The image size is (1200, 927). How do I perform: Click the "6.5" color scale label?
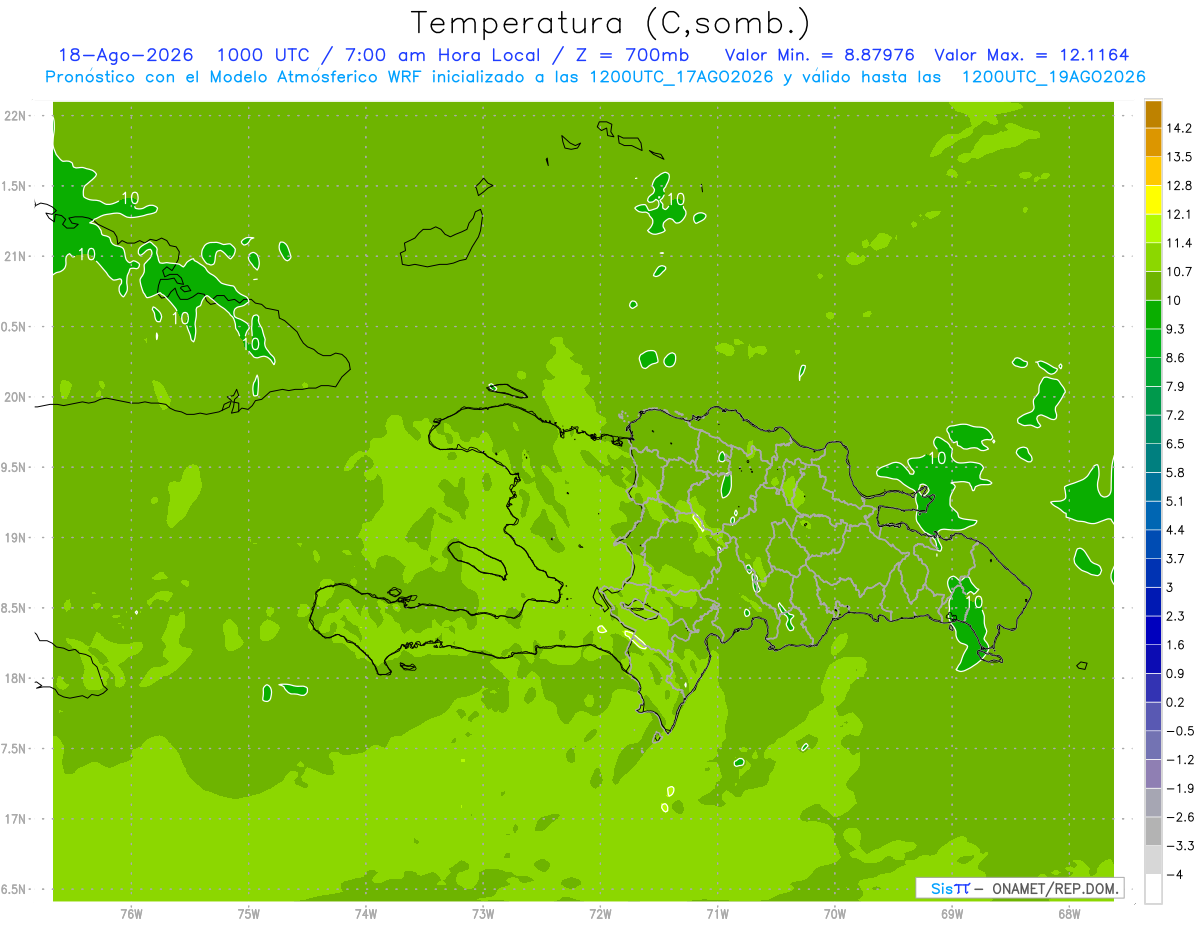coord(1176,444)
